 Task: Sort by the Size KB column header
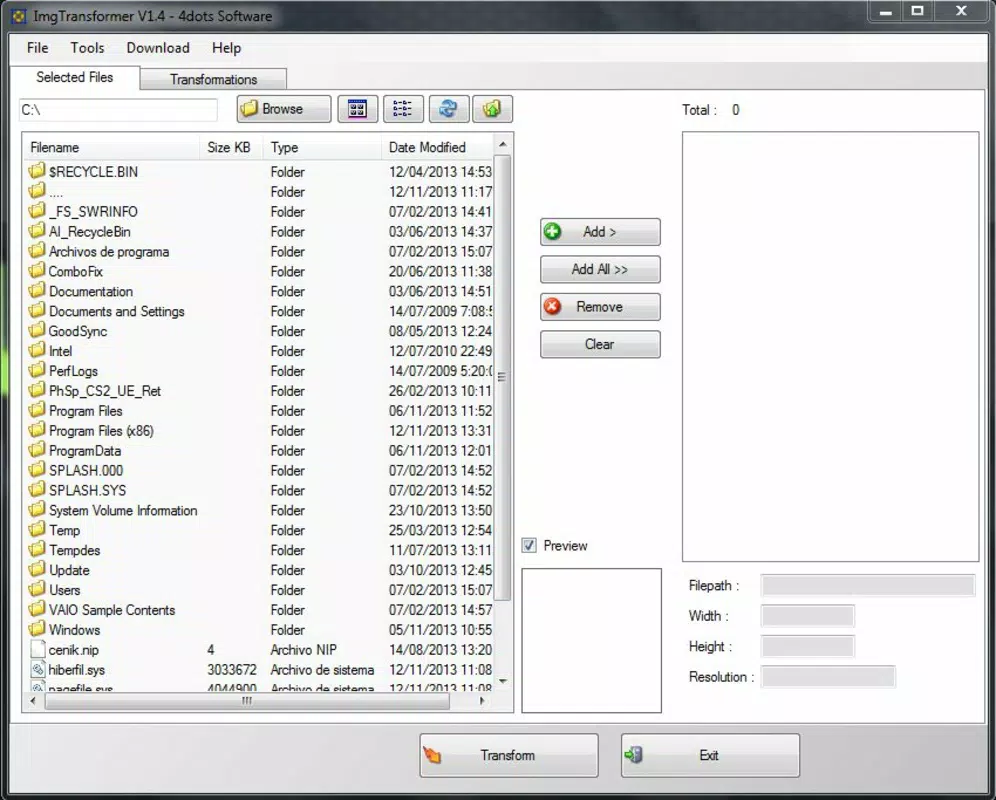(232, 147)
